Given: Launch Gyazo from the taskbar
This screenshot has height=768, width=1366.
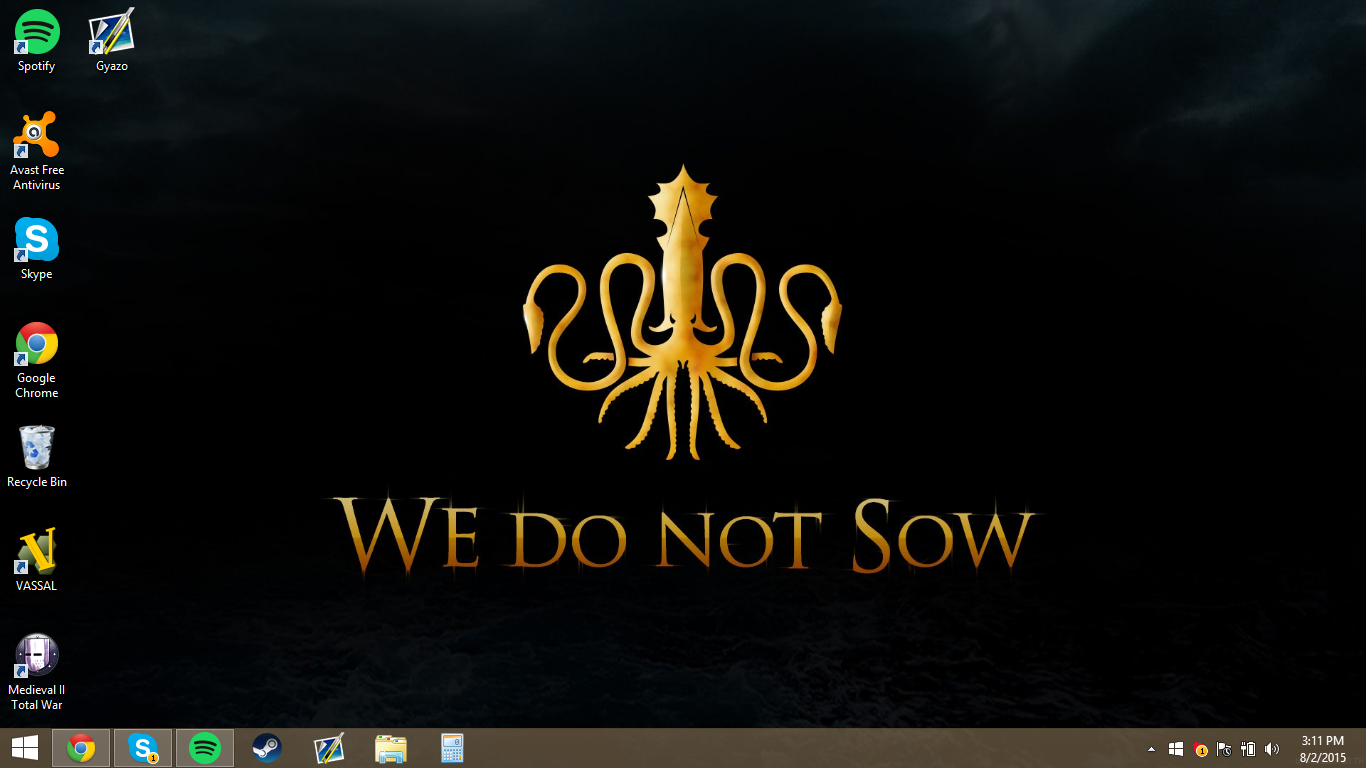Looking at the screenshot, I should point(329,748).
